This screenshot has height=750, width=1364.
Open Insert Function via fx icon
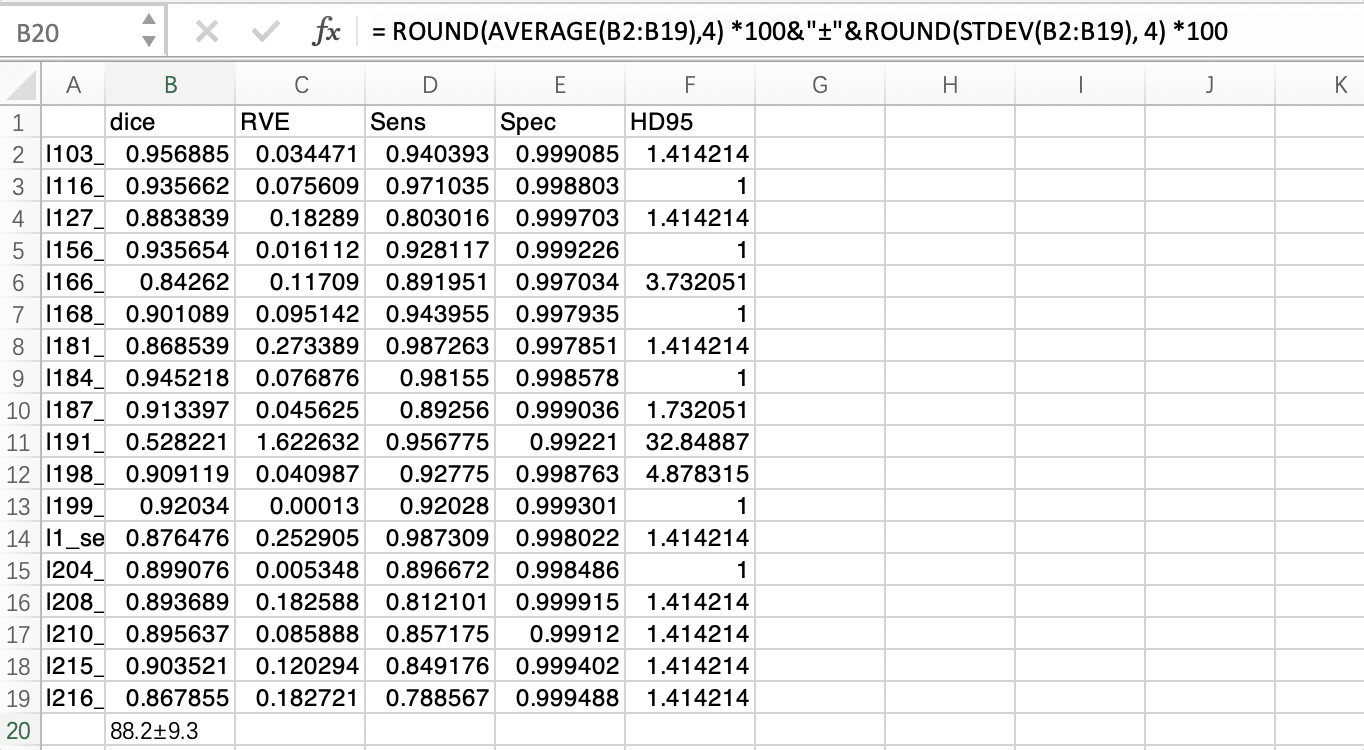[326, 32]
